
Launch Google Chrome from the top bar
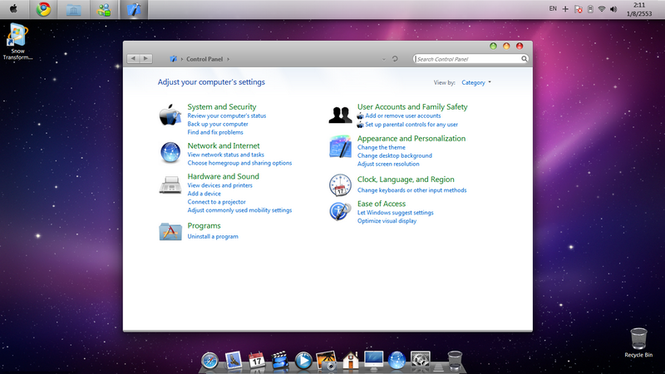point(43,9)
